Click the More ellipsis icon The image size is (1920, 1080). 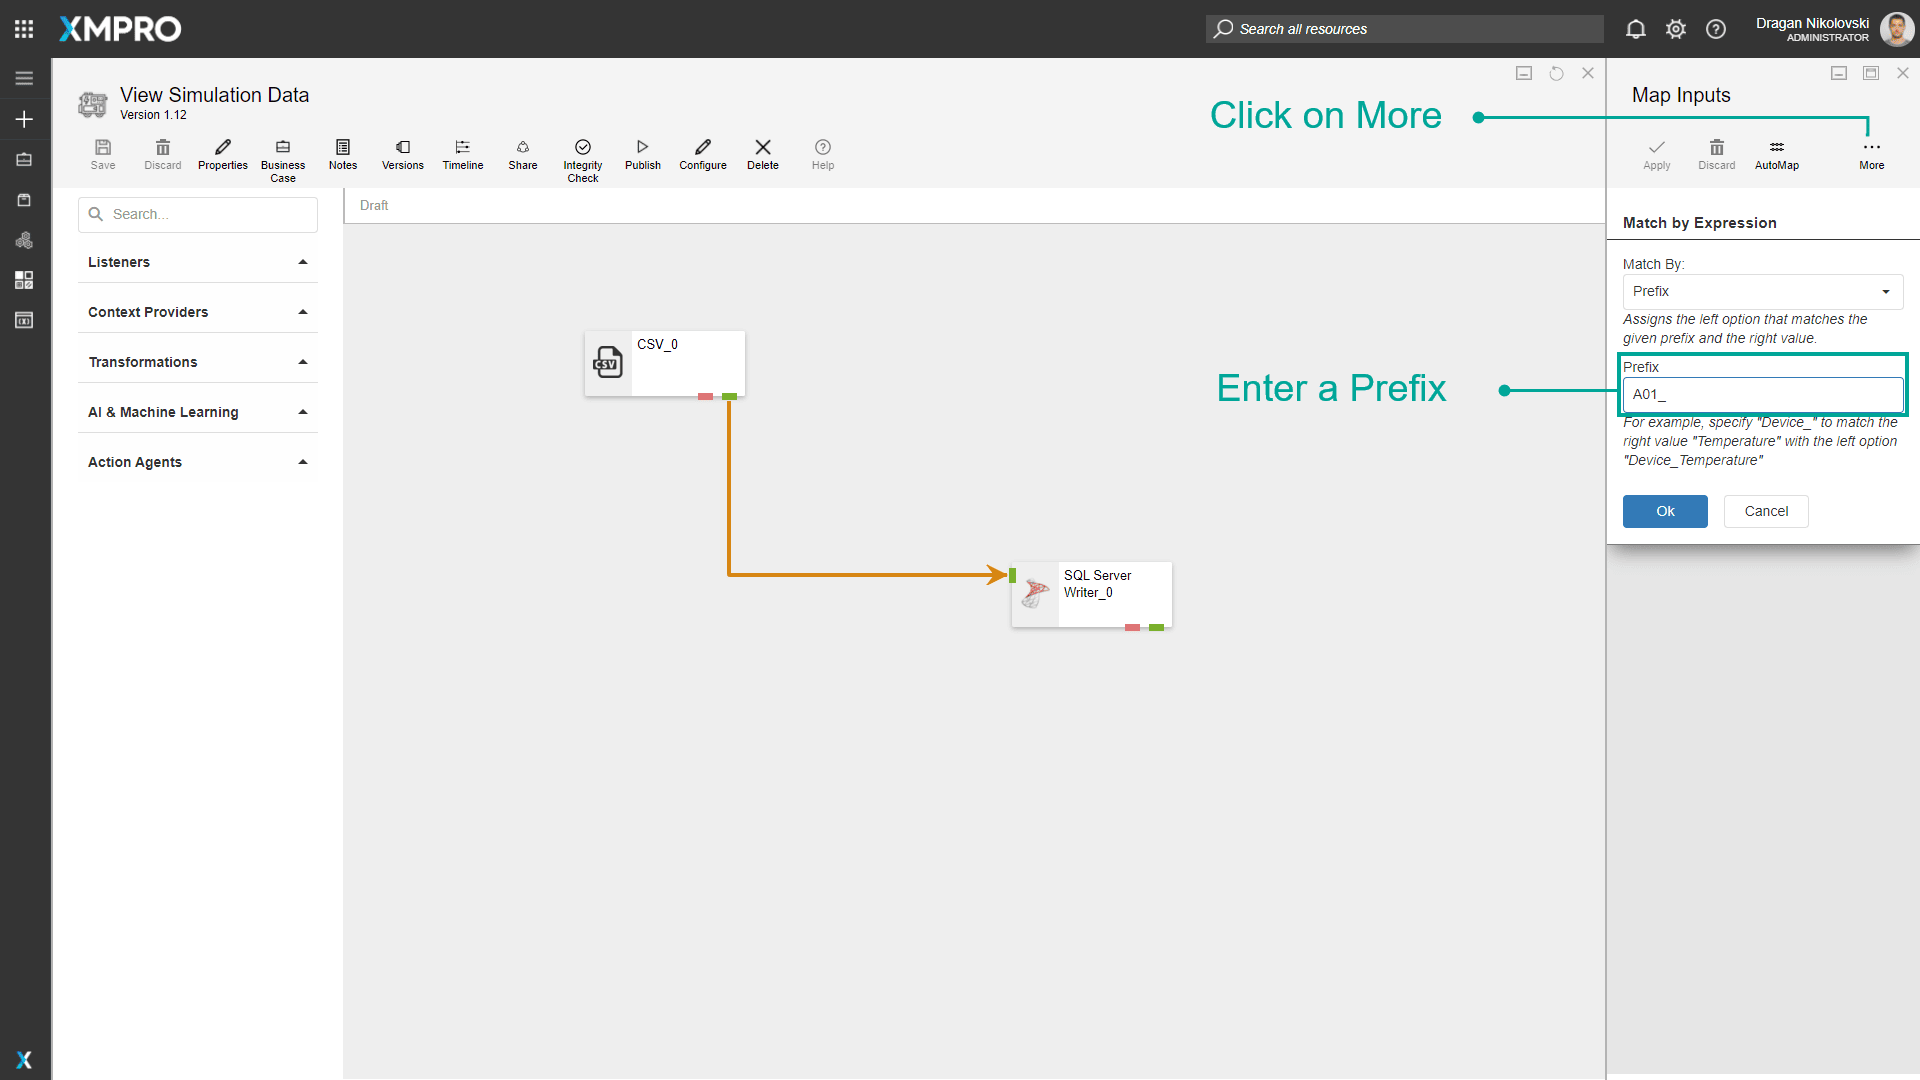coord(1871,148)
